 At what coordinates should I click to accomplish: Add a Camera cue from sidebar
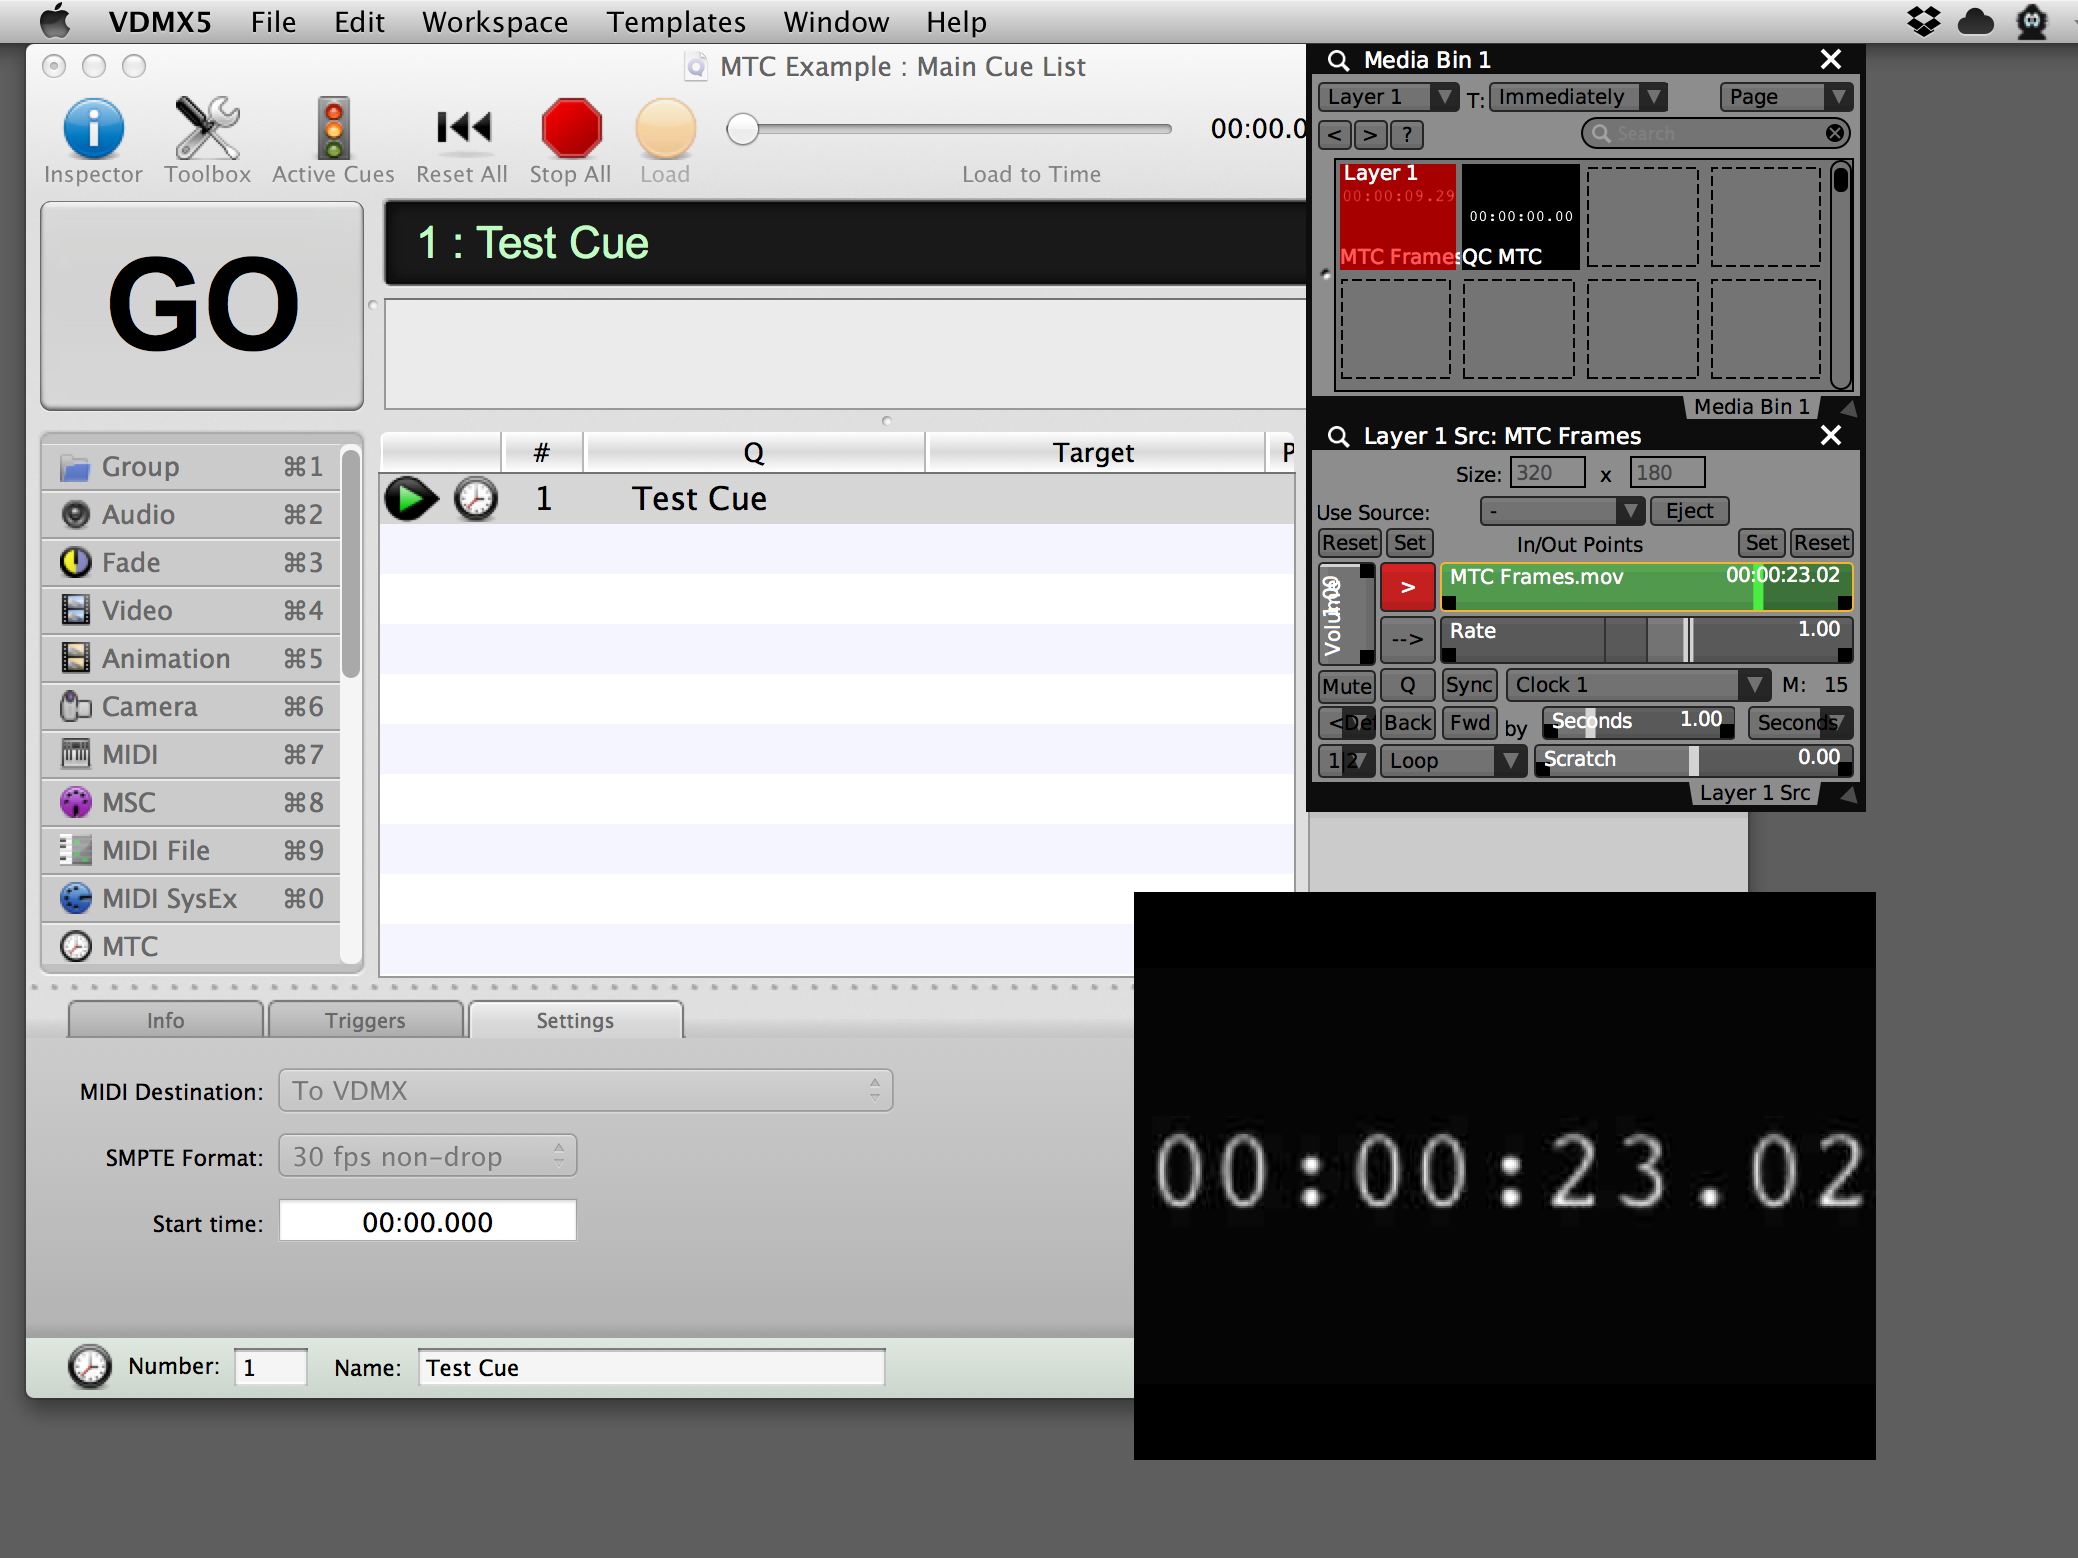(191, 707)
